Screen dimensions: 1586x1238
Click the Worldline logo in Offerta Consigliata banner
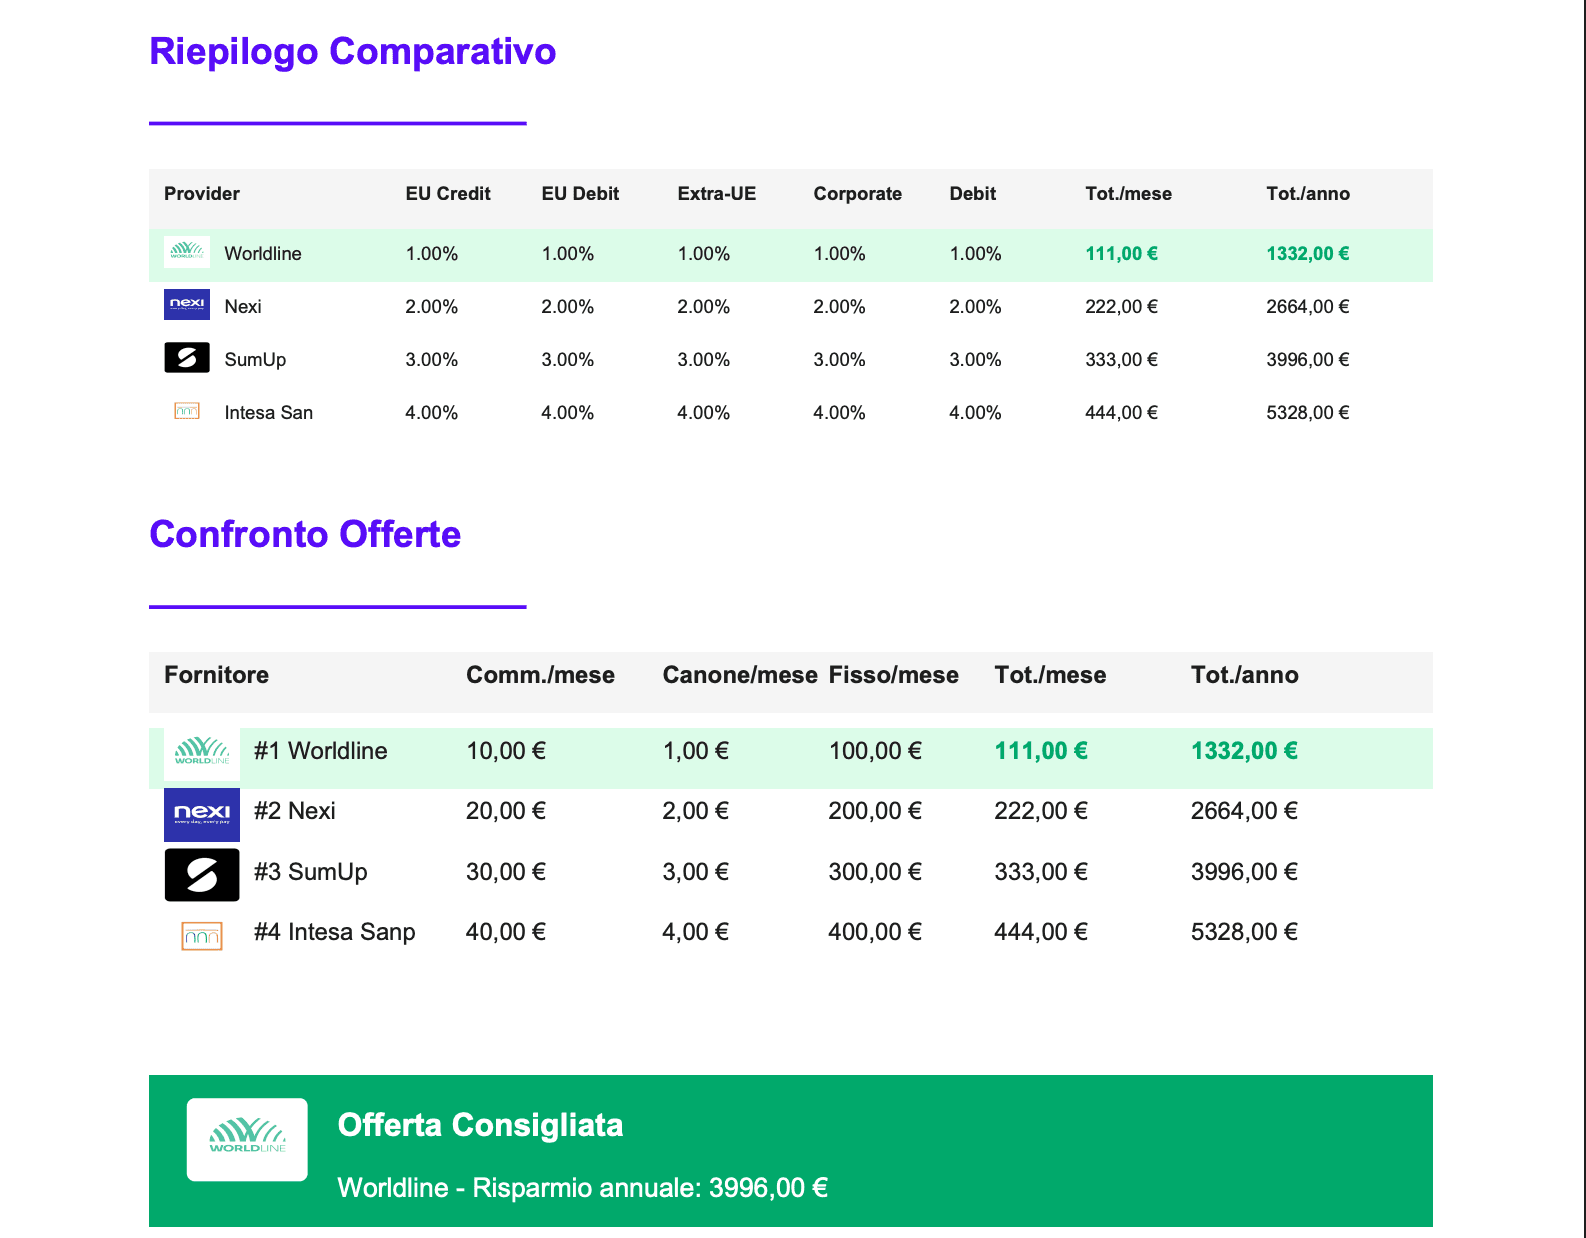point(247,1140)
